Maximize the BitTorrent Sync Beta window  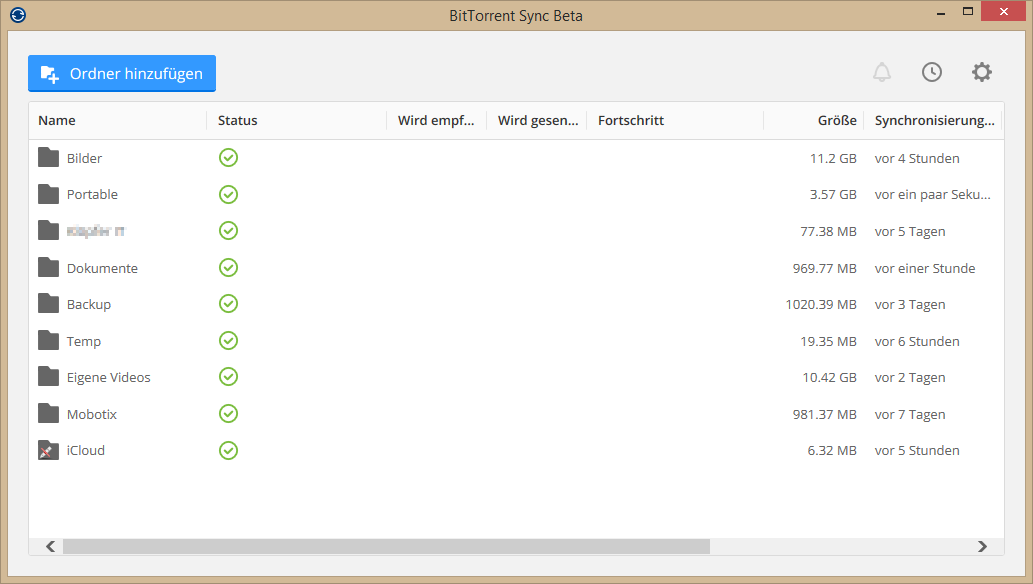[x=968, y=12]
